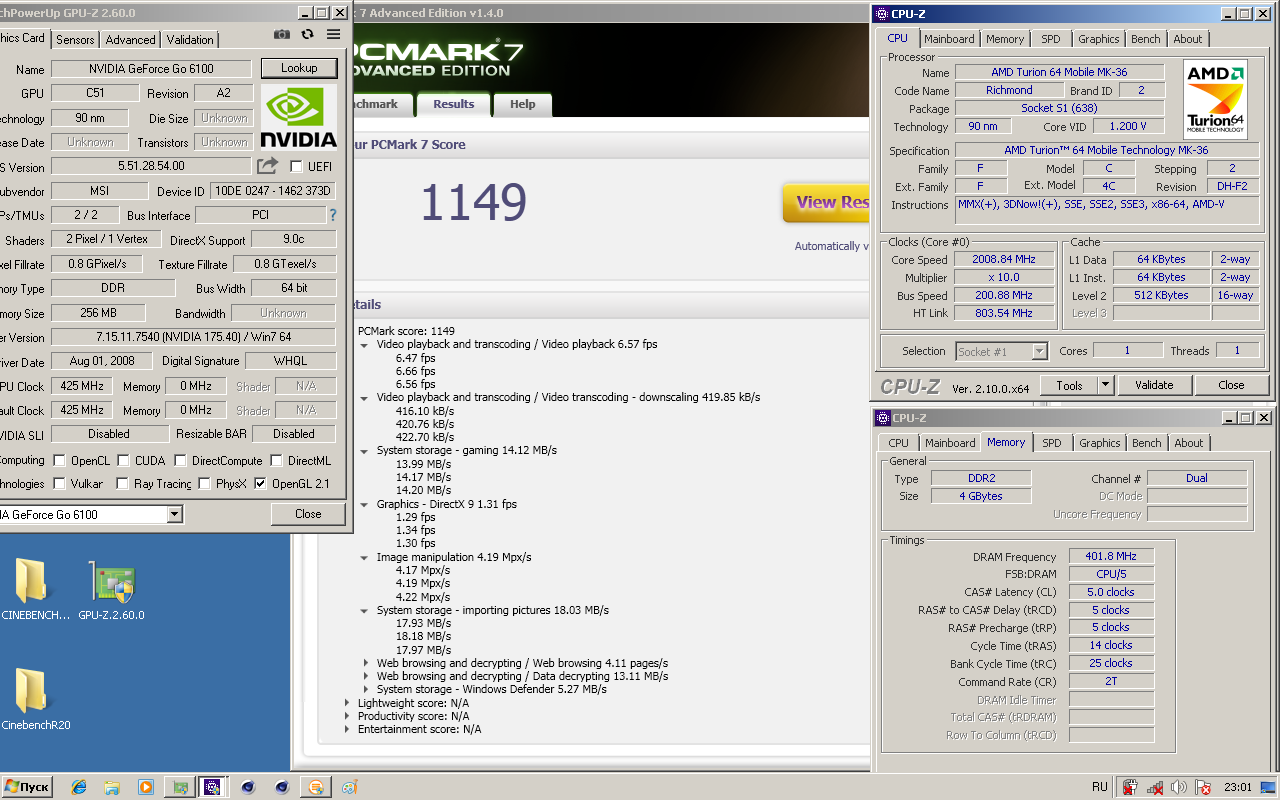
Task: Click the taskbar clock showing 23:01
Action: click(1238, 787)
